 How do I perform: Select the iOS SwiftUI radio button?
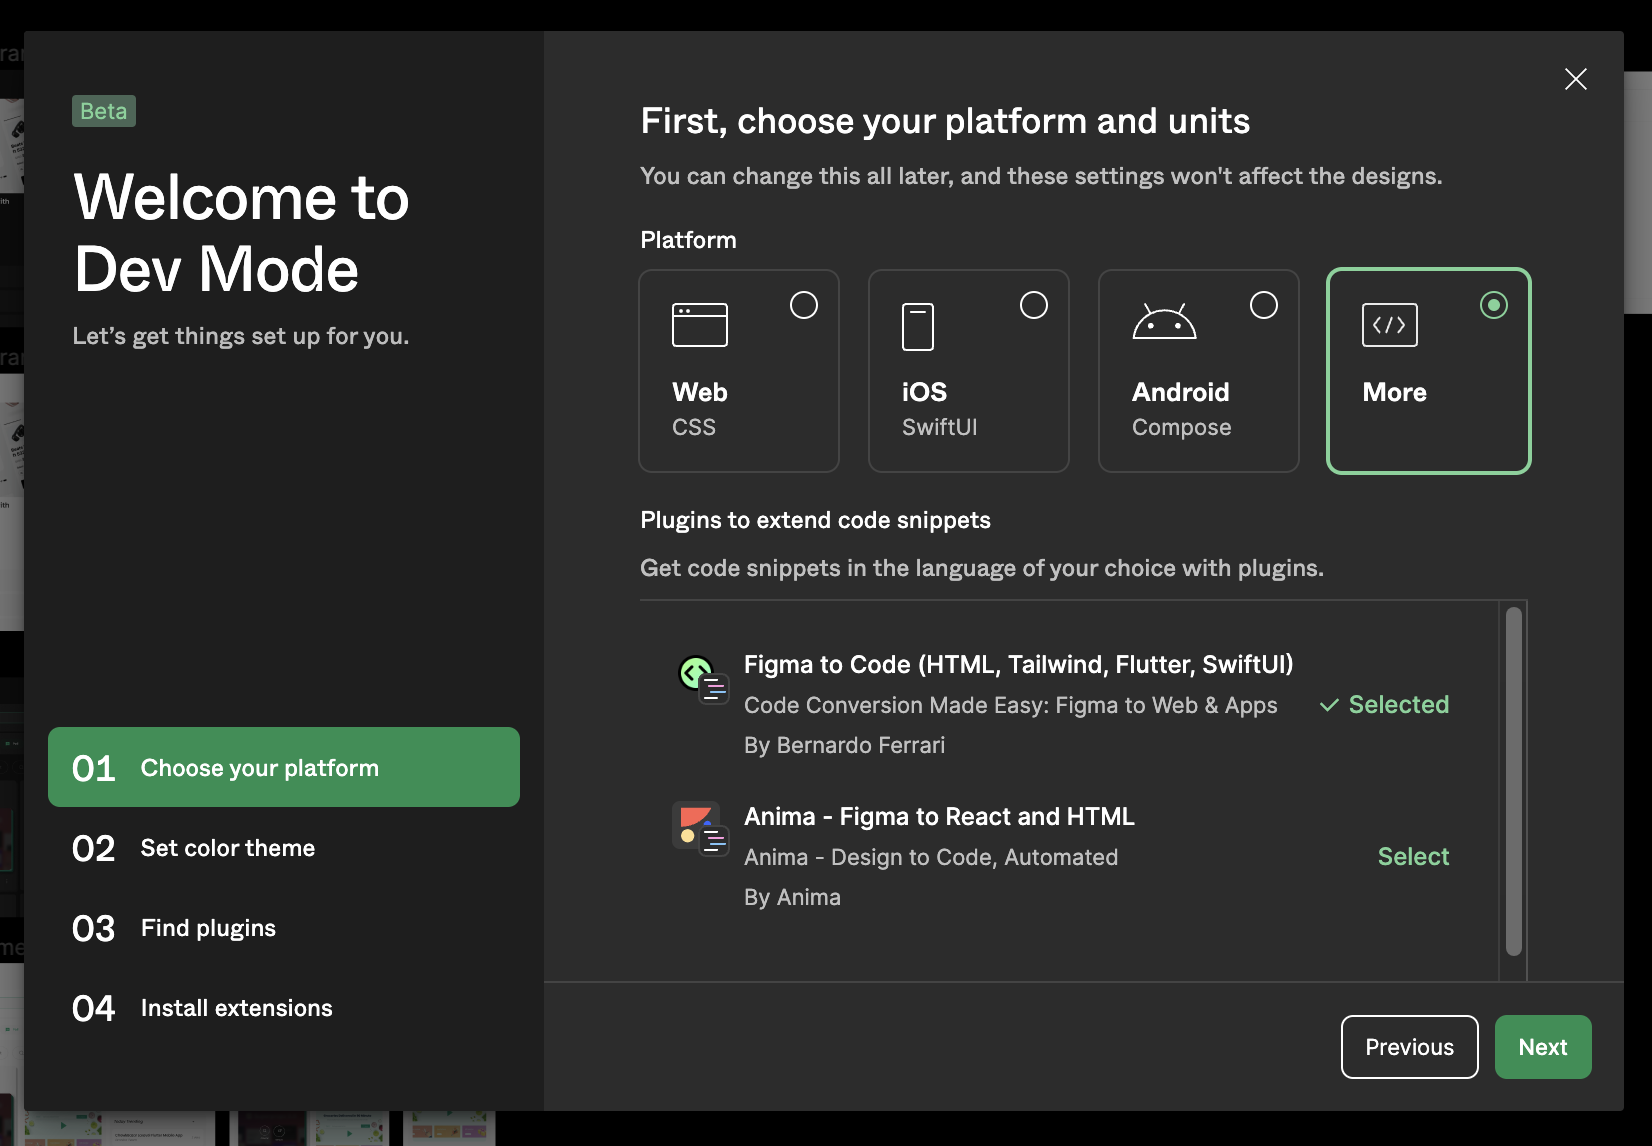tap(1034, 305)
